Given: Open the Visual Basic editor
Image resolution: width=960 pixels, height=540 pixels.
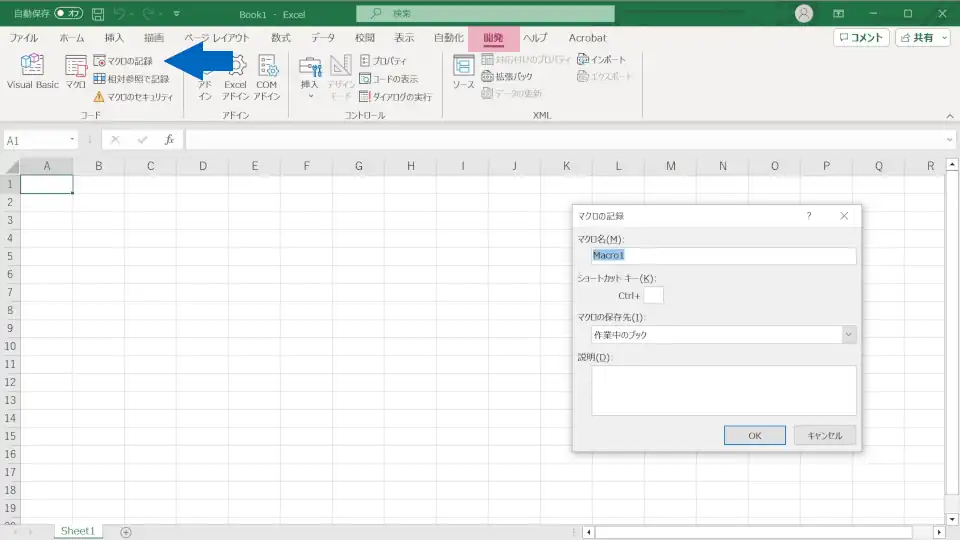Looking at the screenshot, I should 32,72.
